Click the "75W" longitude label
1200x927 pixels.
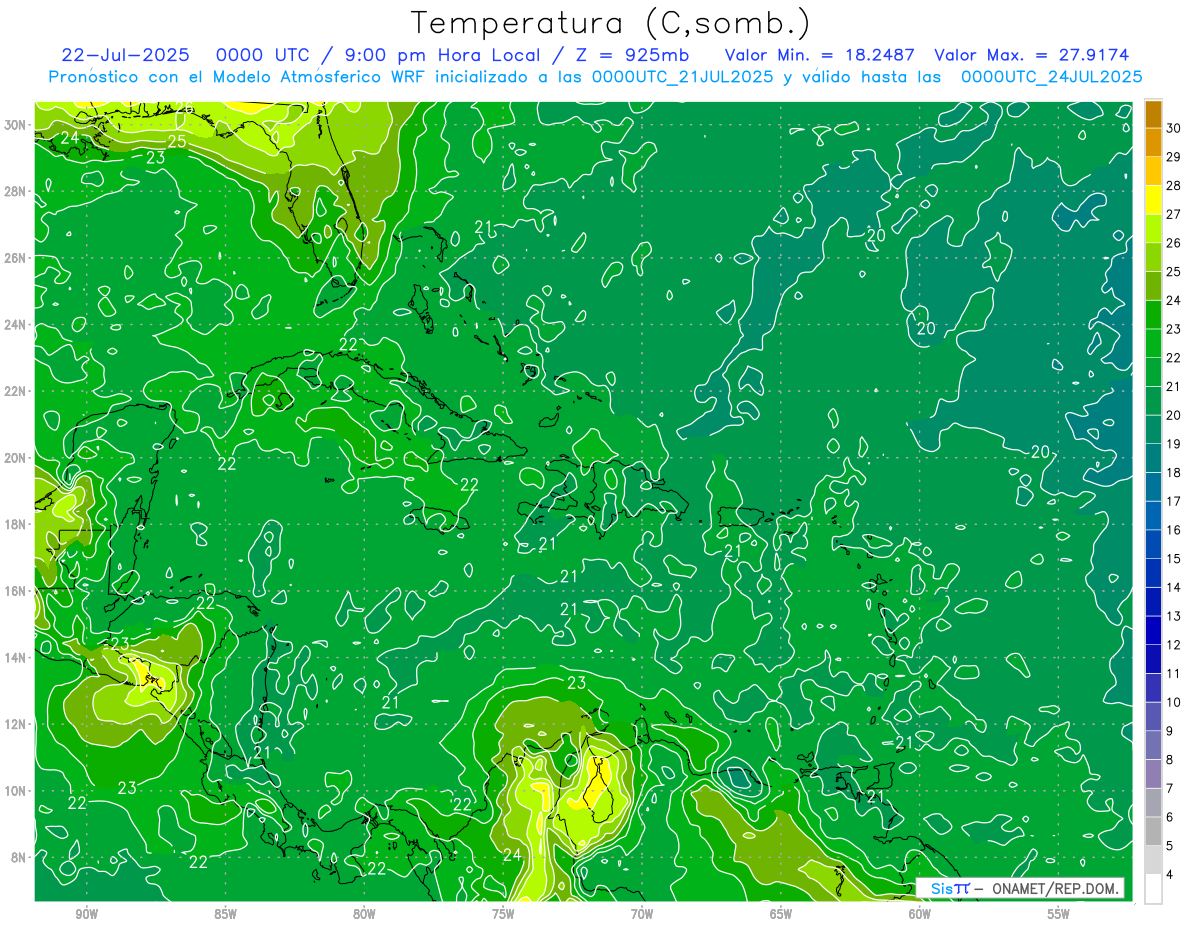tap(503, 914)
